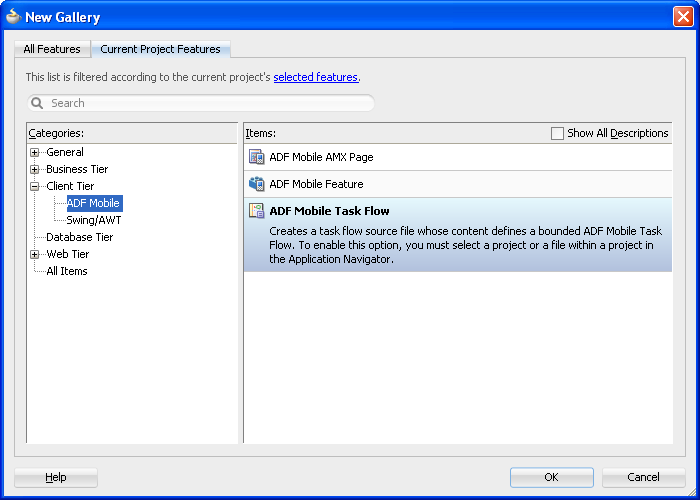This screenshot has width=700, height=500.
Task: Select the Swing/AWT category
Action: pyautogui.click(x=94, y=220)
